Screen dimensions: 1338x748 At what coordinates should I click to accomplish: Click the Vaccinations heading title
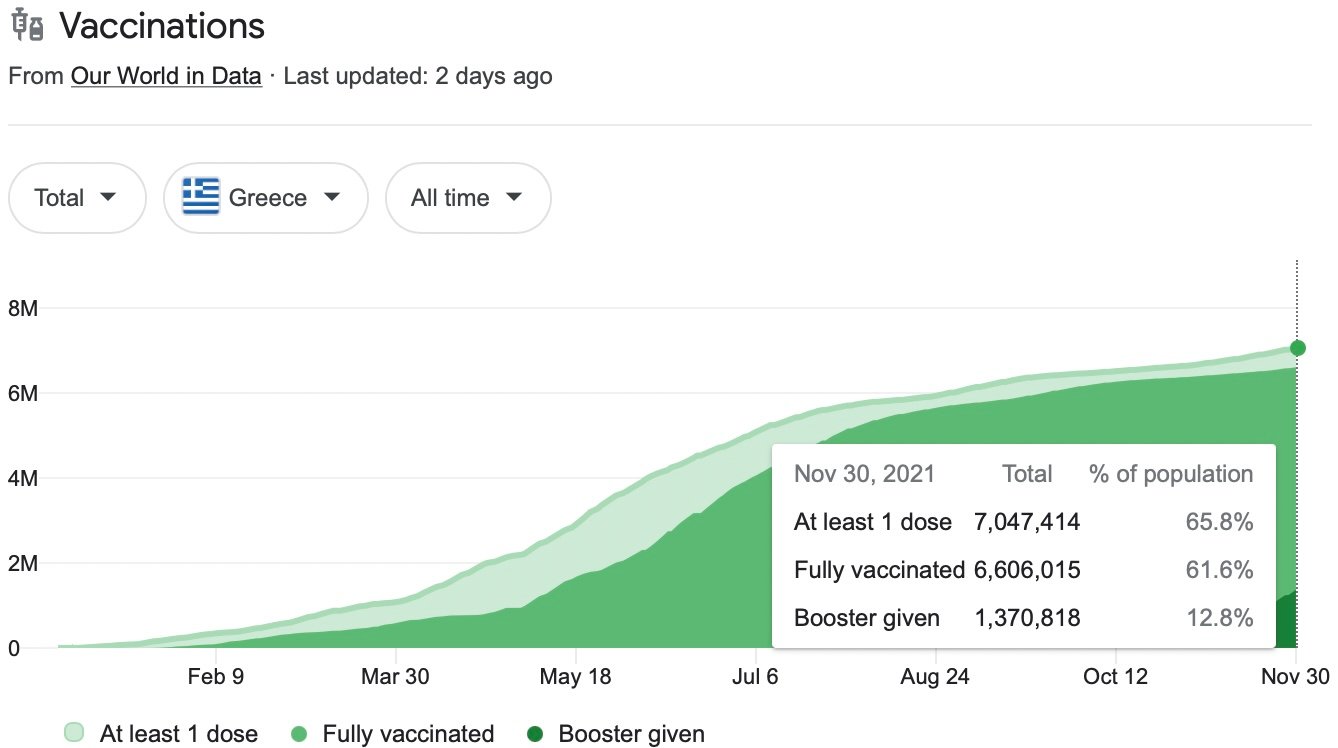[x=162, y=27]
